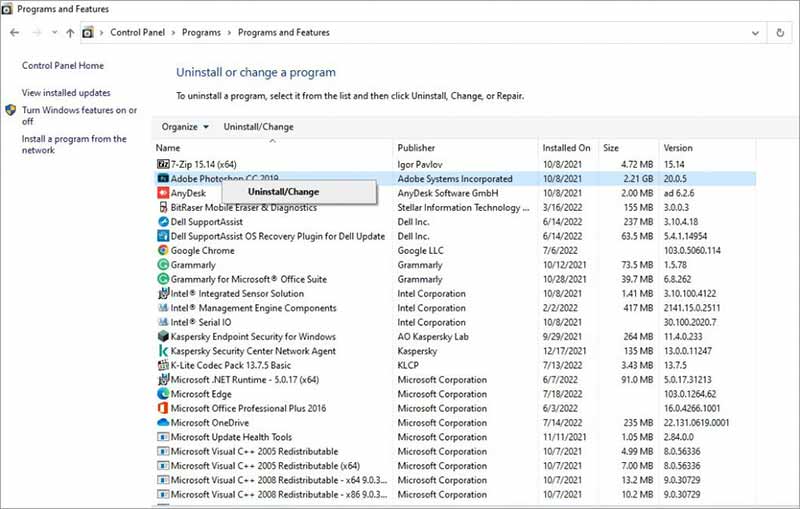This screenshot has height=509, width=800.
Task: Click the KLCP publisher cell
Action: pos(408,365)
